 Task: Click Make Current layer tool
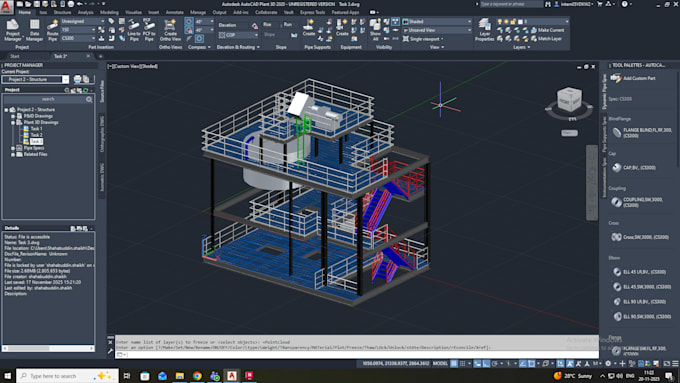pyautogui.click(x=547, y=30)
